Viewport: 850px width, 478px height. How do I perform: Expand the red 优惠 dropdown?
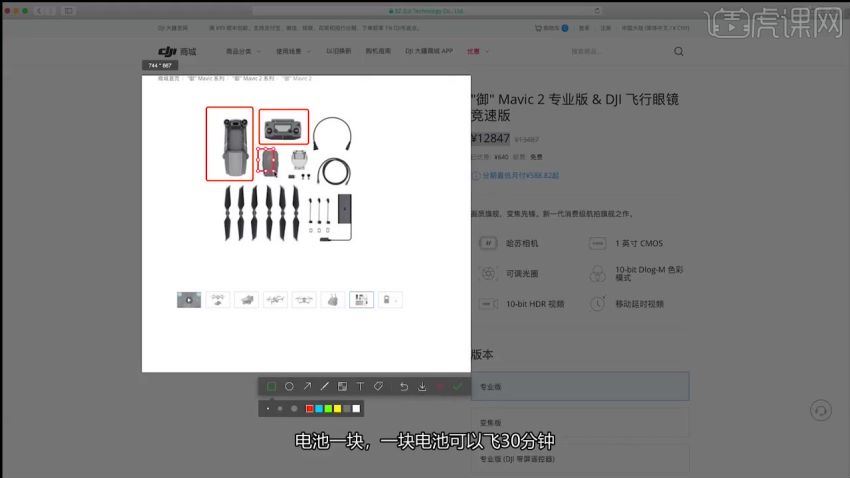(478, 51)
